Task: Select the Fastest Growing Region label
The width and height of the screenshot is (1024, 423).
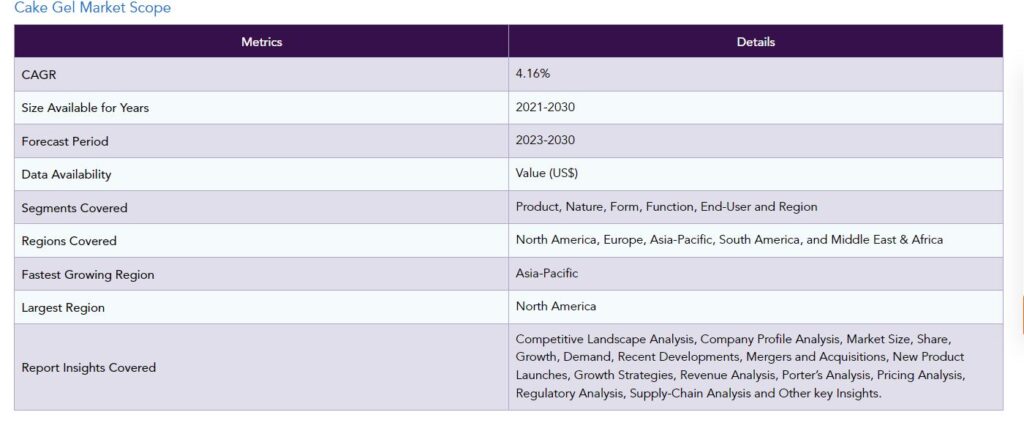Action: pyautogui.click(x=88, y=275)
